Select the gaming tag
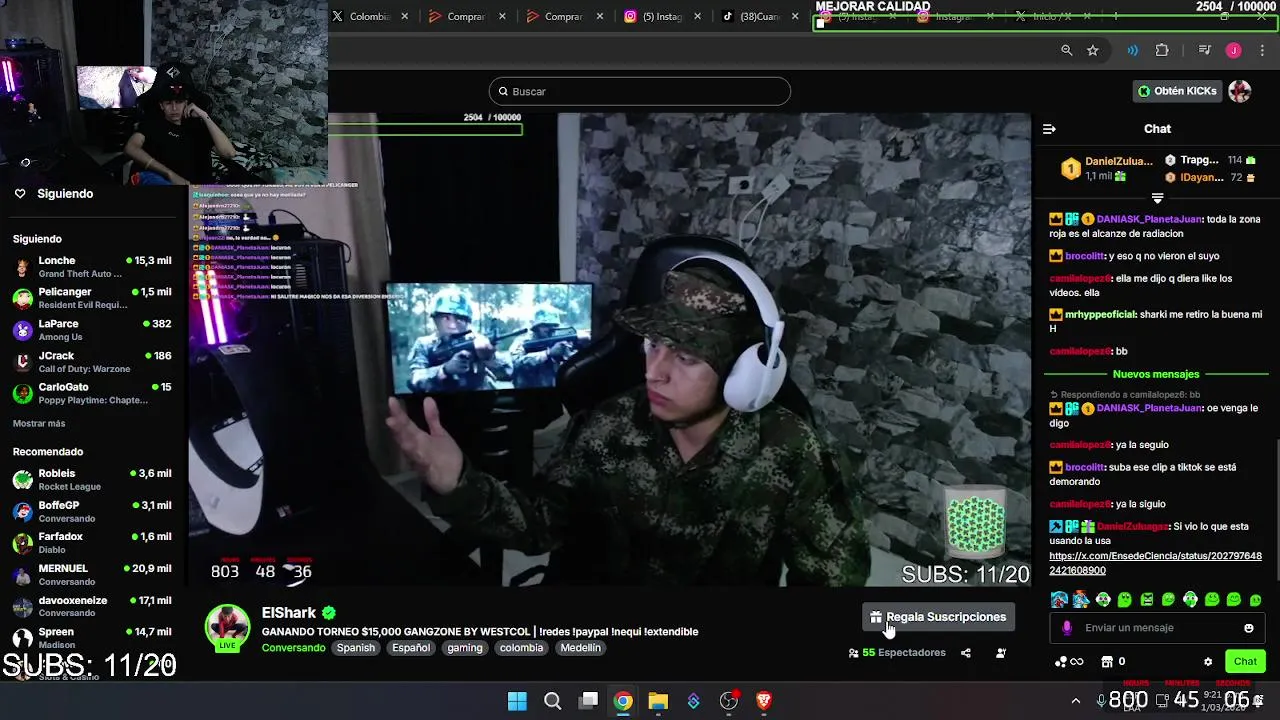The height and width of the screenshot is (720, 1280). point(465,648)
